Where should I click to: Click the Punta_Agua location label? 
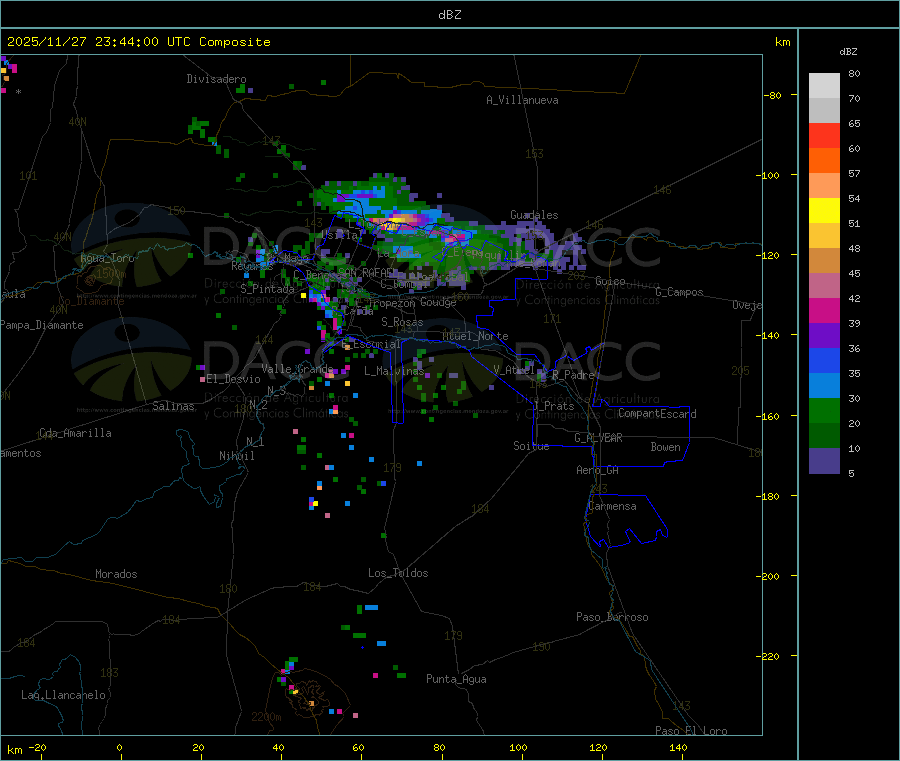tap(456, 679)
